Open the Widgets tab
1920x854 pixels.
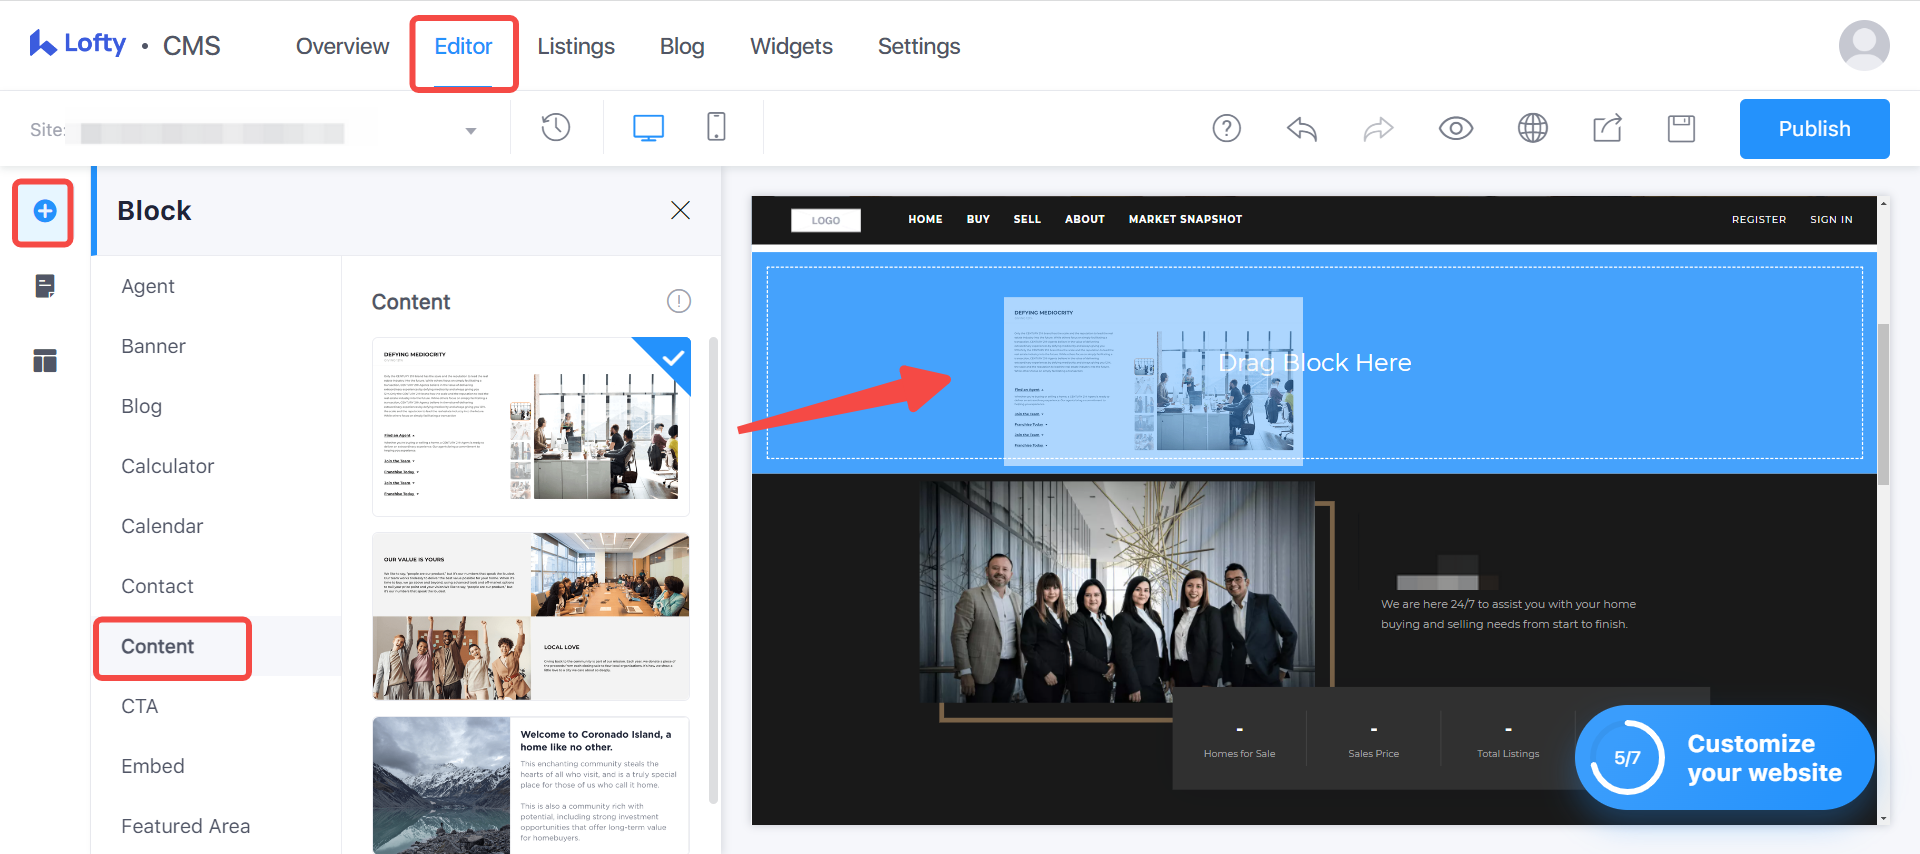point(791,46)
